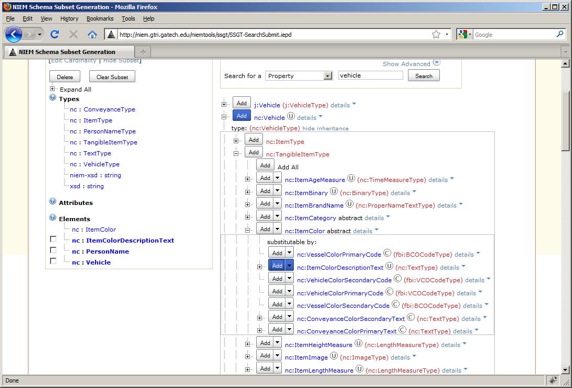This screenshot has width=572, height=388.
Task: Open the nc : ConveyanceType type link
Action: click(103, 109)
